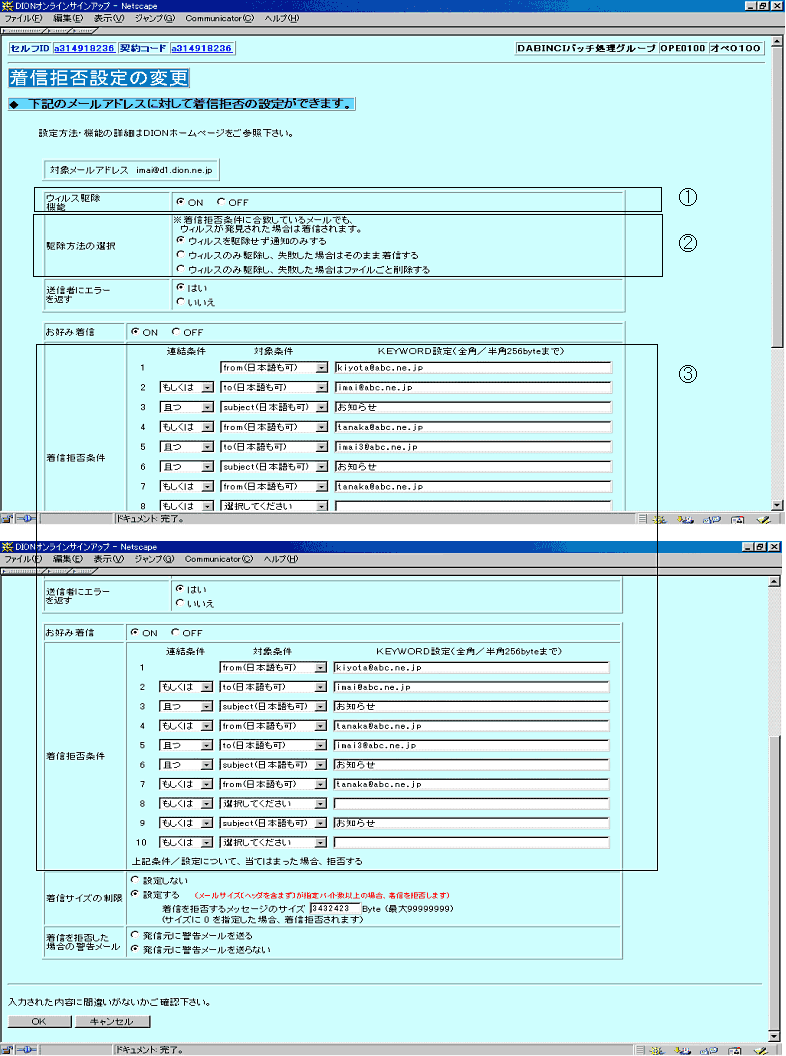Click the message size Byte input field
The width and height of the screenshot is (786, 1056).
[335, 908]
